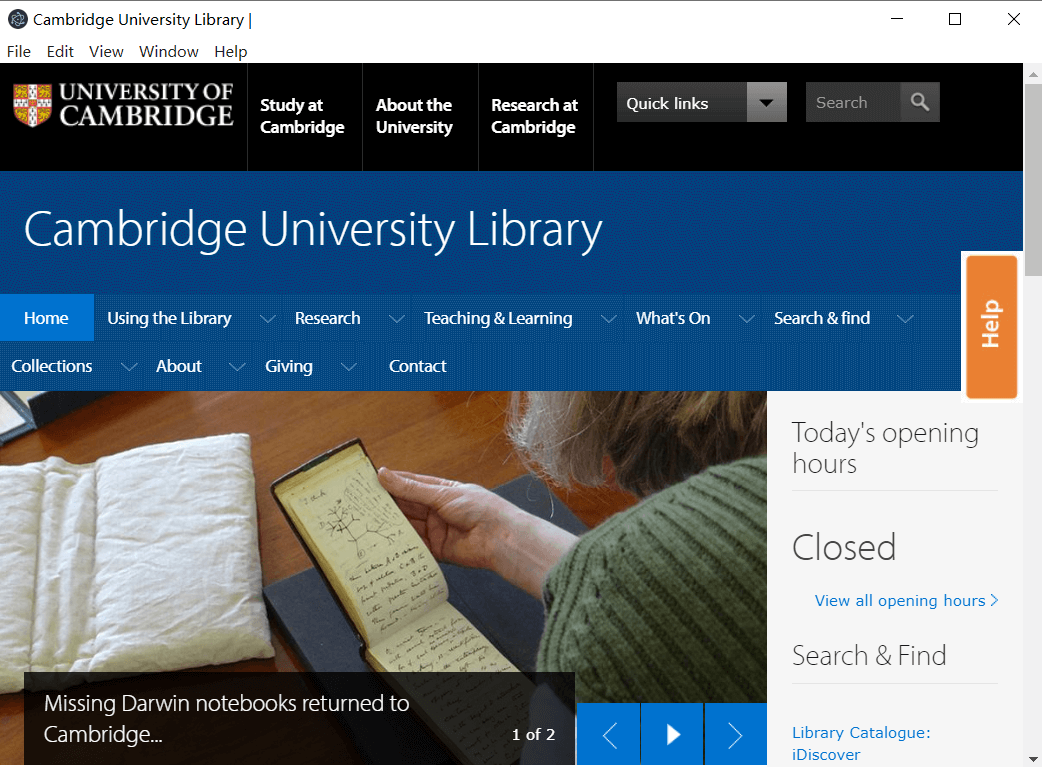Click the Cambridge University Library heading
This screenshot has width=1042, height=767.
(x=313, y=230)
